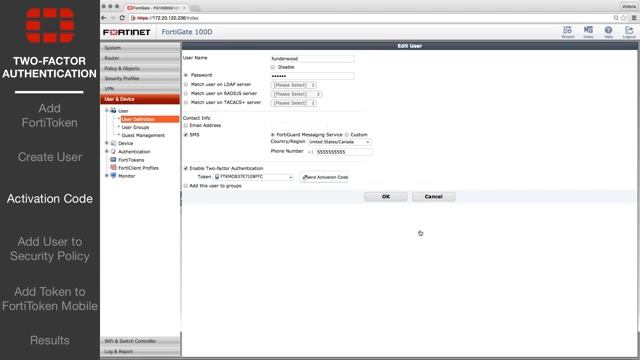
Task: Bookmark page with the star icon
Action: pos(624,18)
